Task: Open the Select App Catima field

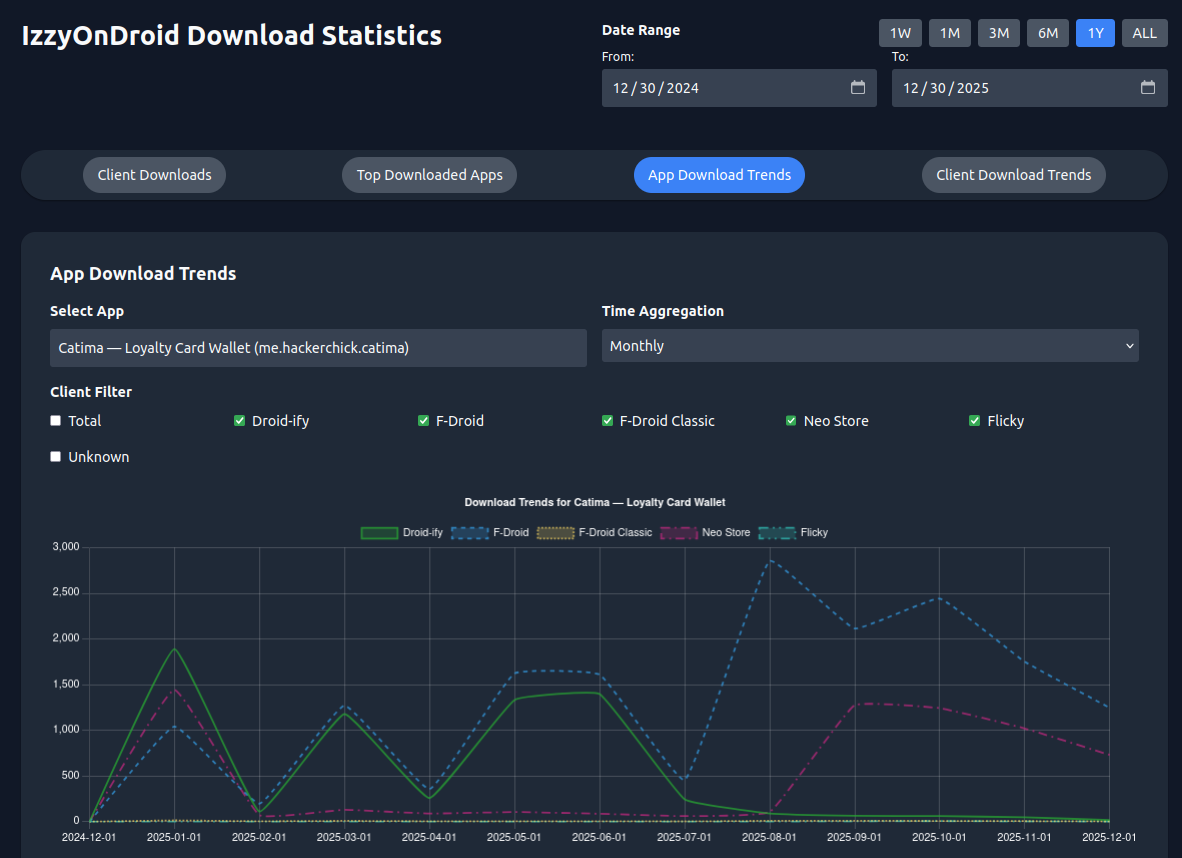Action: (x=318, y=348)
